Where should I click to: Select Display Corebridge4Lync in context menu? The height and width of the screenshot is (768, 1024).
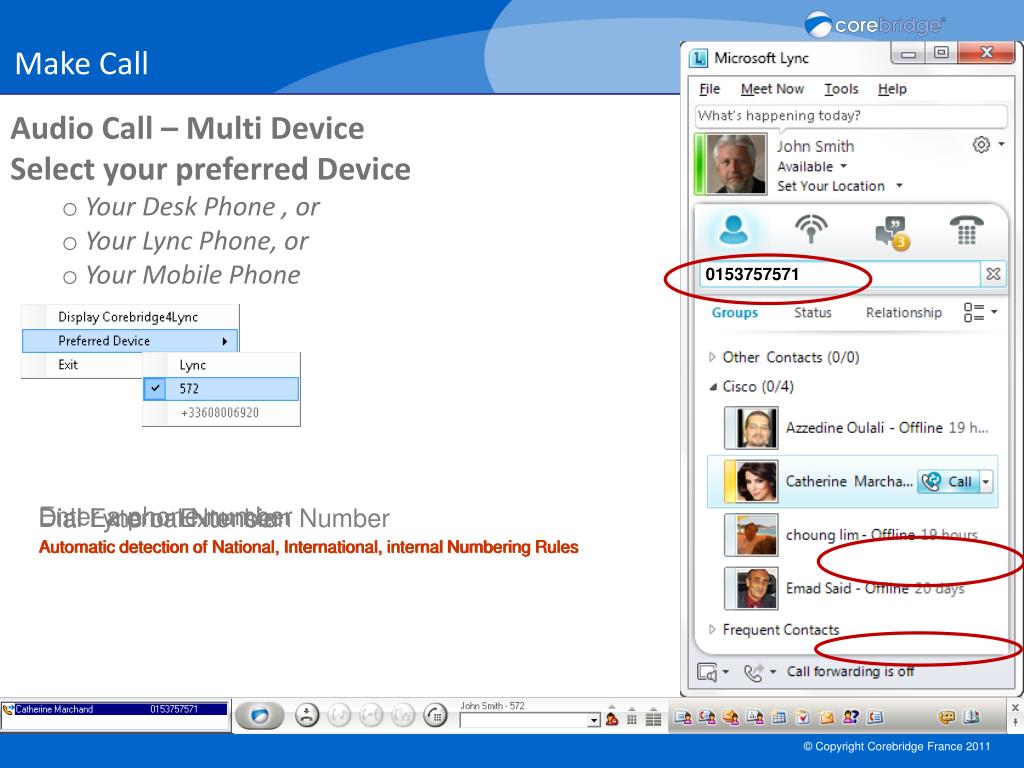click(131, 317)
